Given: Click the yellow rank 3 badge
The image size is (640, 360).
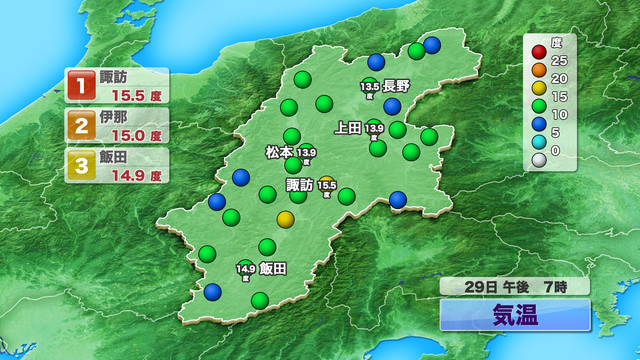Looking at the screenshot, I should [x=82, y=165].
